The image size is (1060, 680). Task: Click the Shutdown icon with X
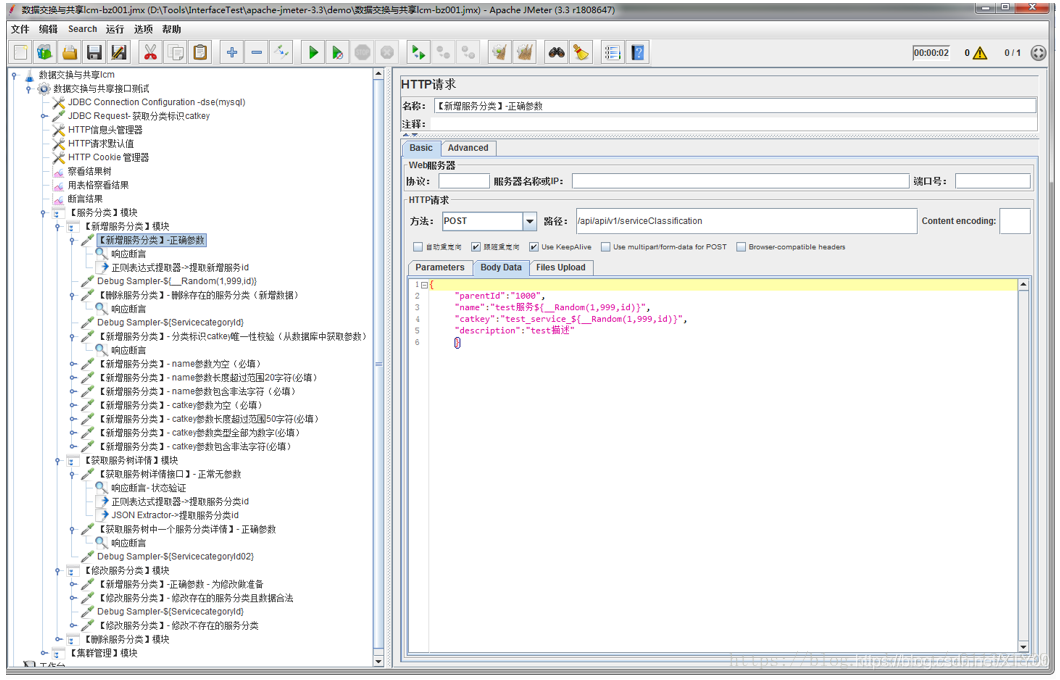[387, 52]
